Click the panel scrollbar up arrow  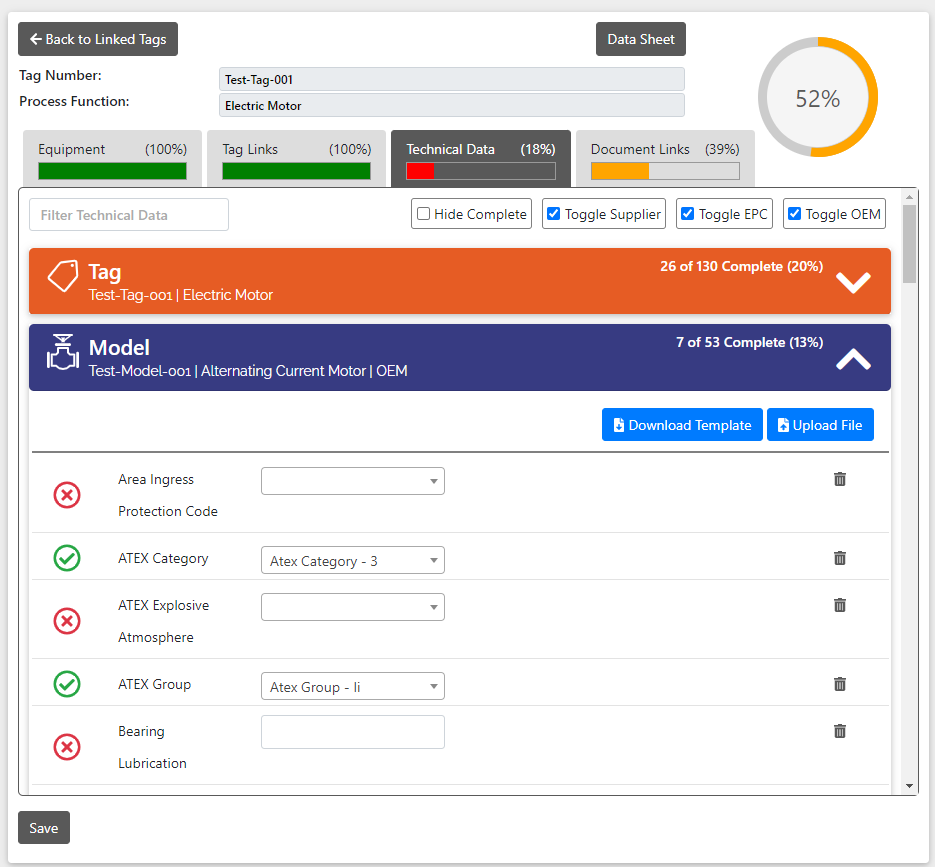click(909, 197)
